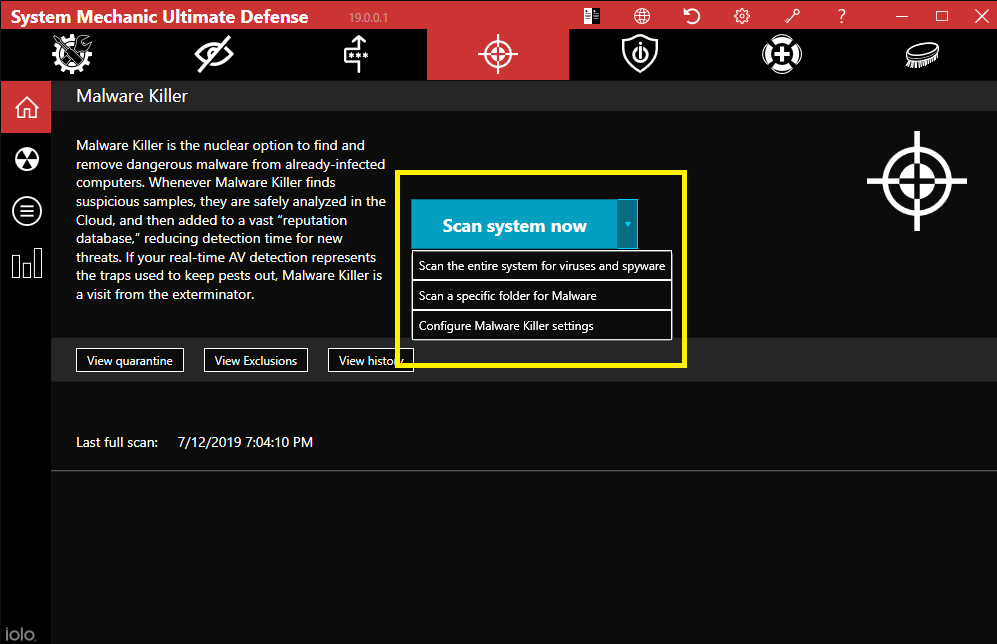Image resolution: width=997 pixels, height=644 pixels.
Task: Open the recovery lifebuoy icon
Action: [781, 54]
